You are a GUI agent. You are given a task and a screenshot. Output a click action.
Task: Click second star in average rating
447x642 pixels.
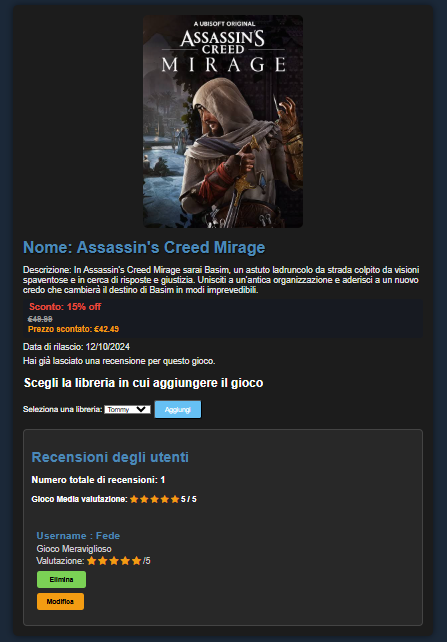point(144,499)
